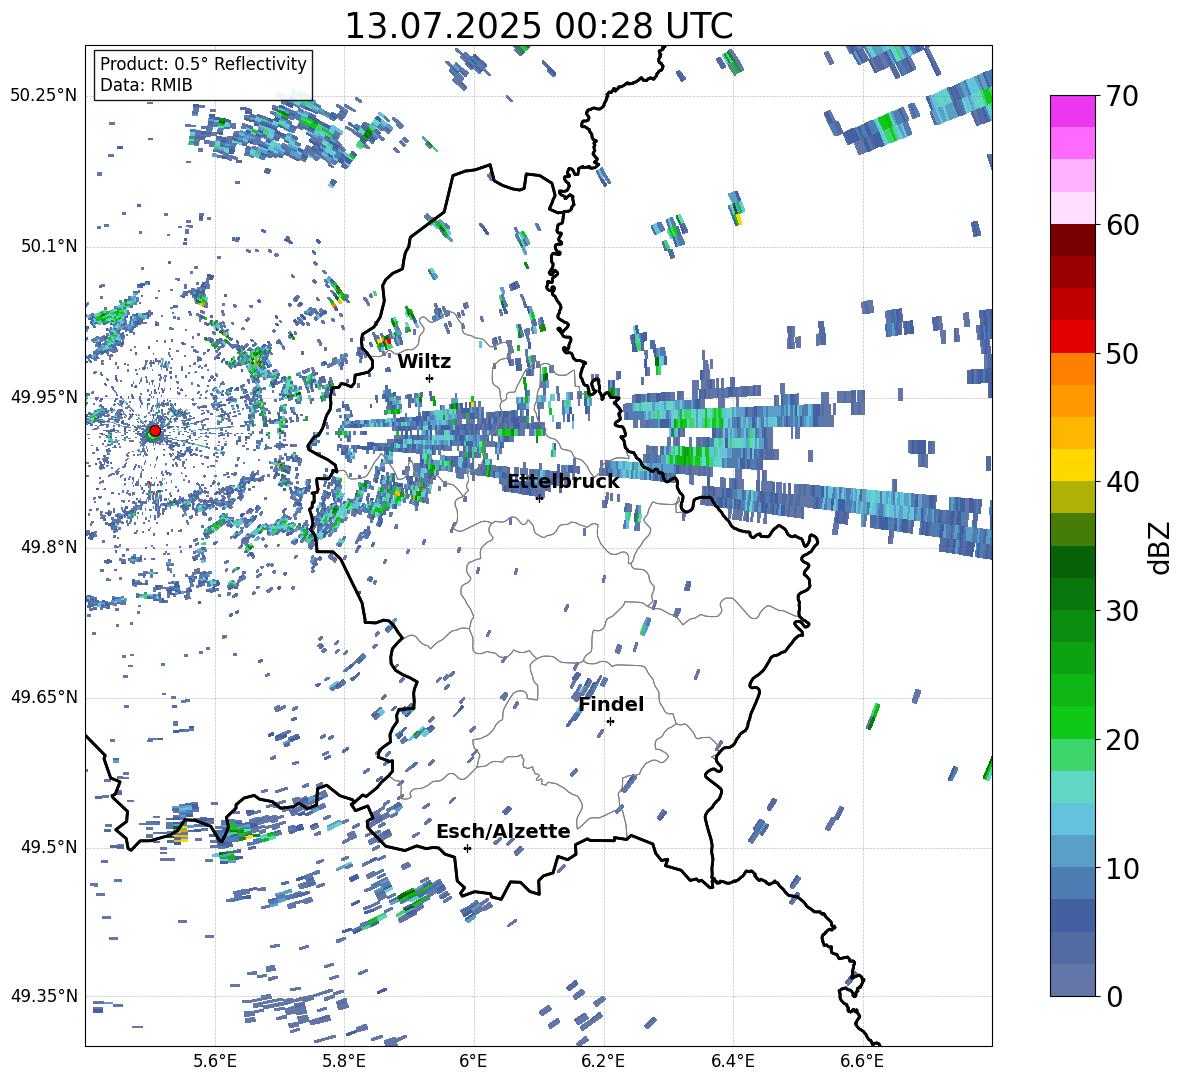Click the Wiltz city label
Screen dimensions: 1184x1081
point(424,362)
